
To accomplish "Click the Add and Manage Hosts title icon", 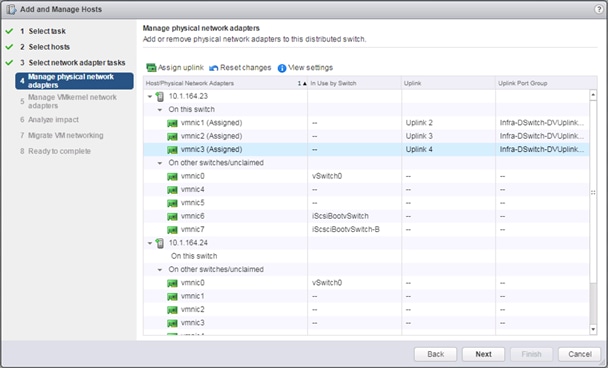I will (x=11, y=9).
